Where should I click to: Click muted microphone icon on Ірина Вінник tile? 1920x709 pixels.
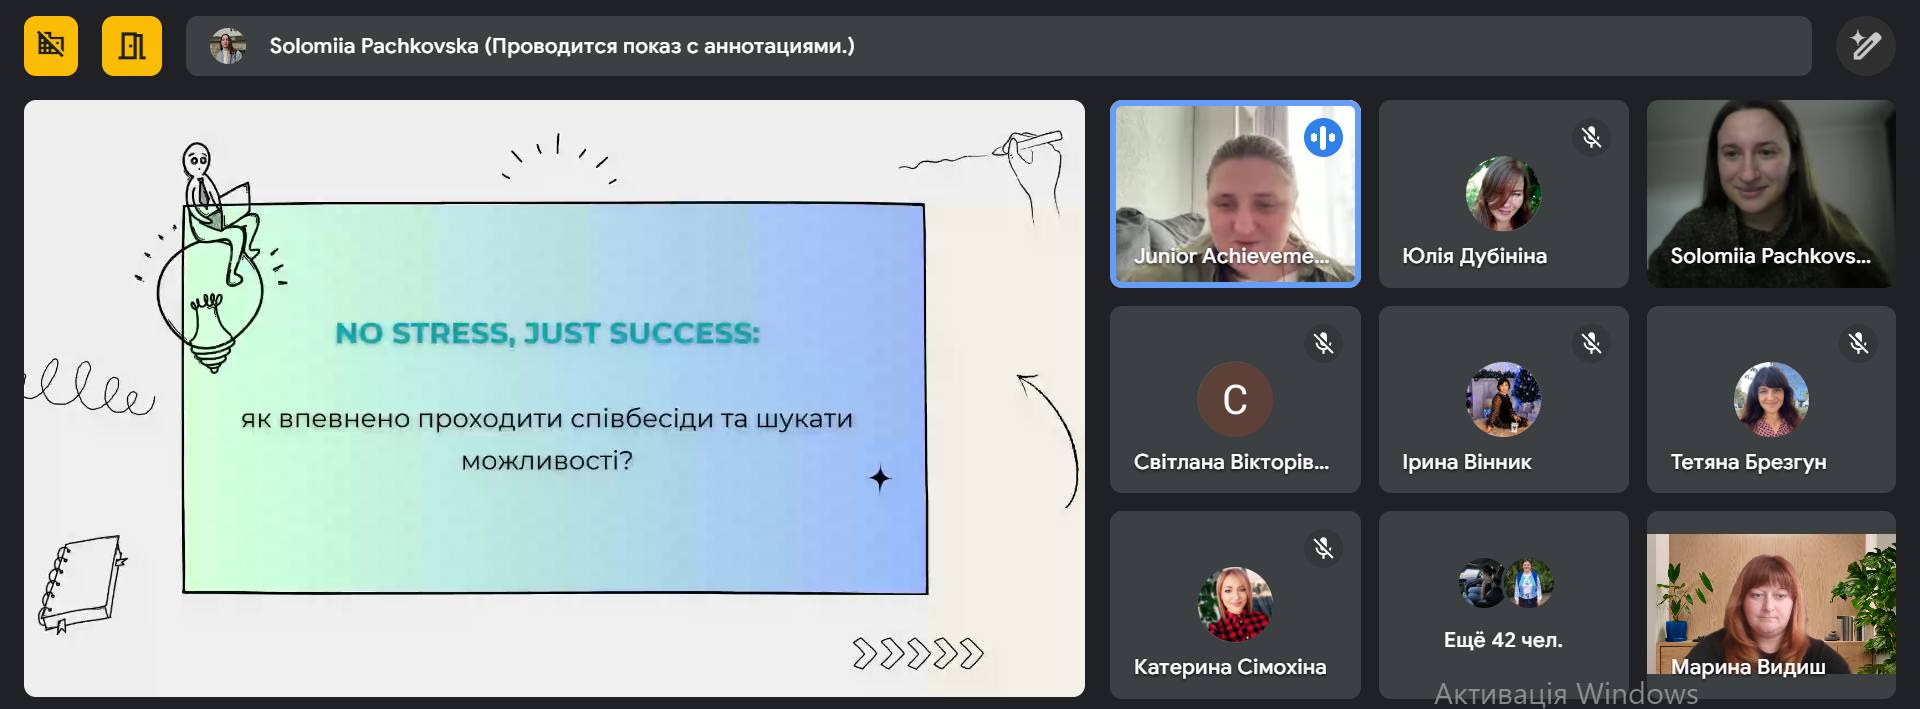click(1591, 344)
